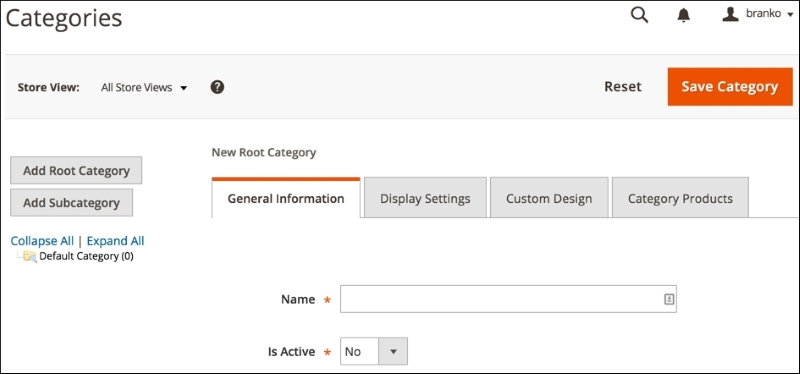800x374 pixels.
Task: Switch to the General Information tab
Action: pos(286,198)
